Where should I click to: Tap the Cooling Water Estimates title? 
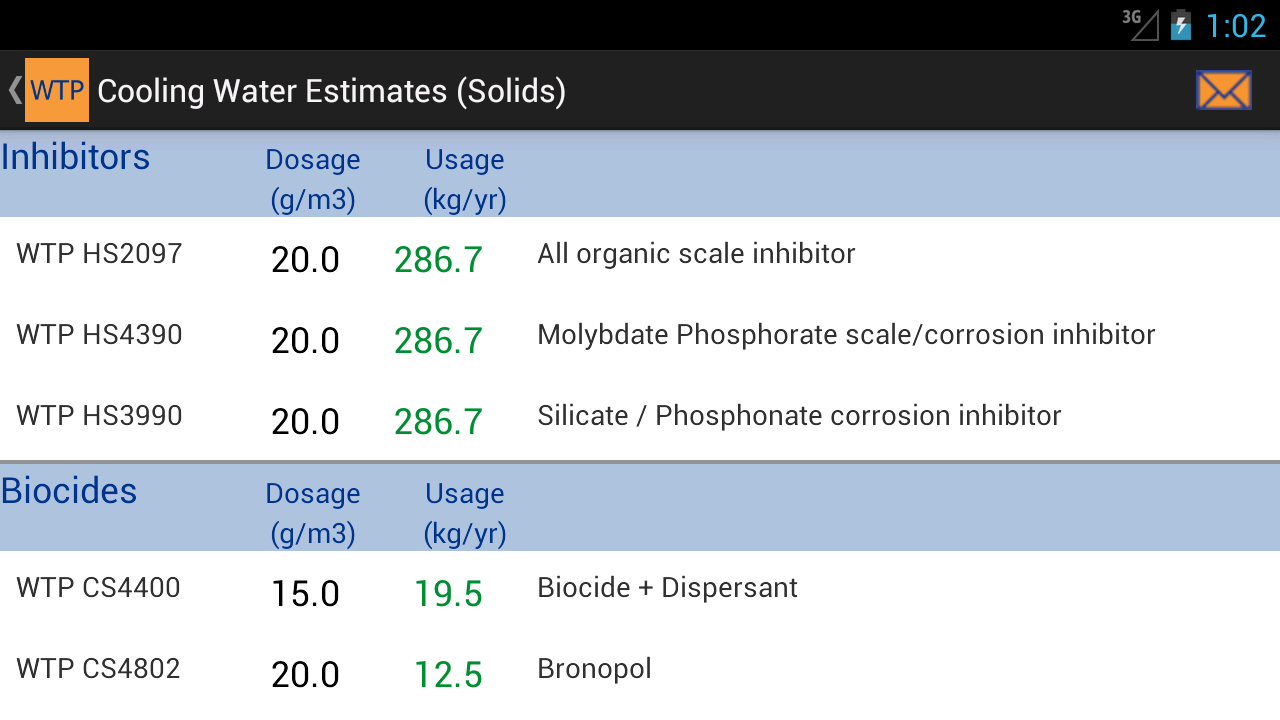click(331, 91)
